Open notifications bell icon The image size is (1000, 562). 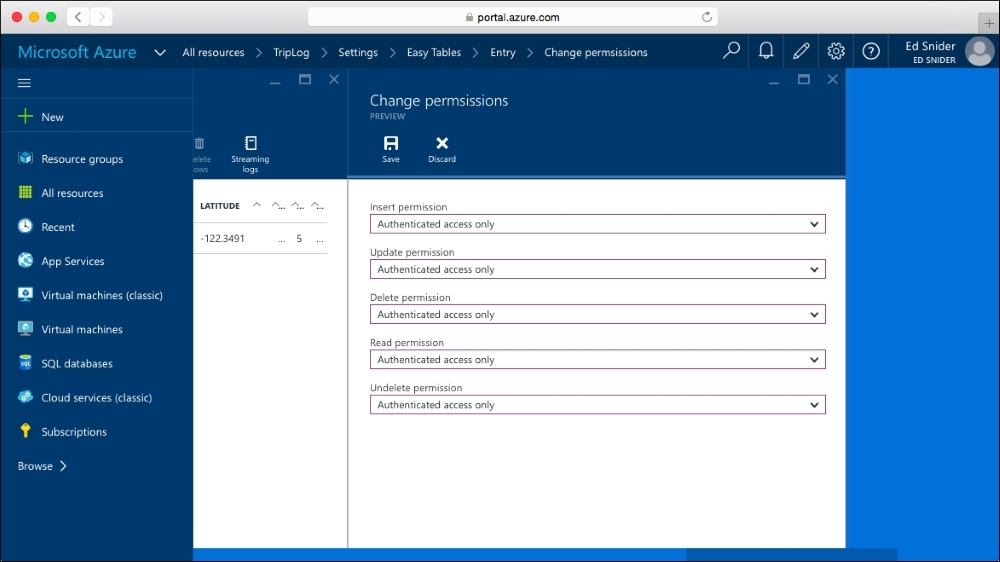coord(766,50)
